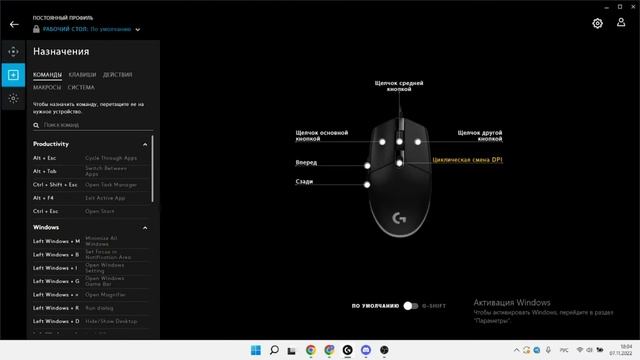
Task: Click the command list scrollbar
Action: coord(153,169)
